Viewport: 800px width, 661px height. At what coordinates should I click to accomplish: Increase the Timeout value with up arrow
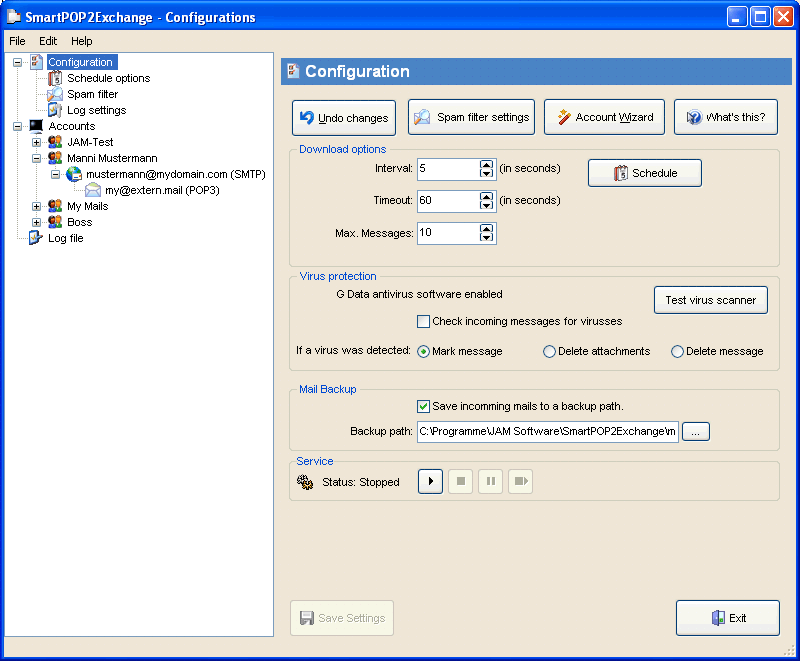click(x=487, y=196)
